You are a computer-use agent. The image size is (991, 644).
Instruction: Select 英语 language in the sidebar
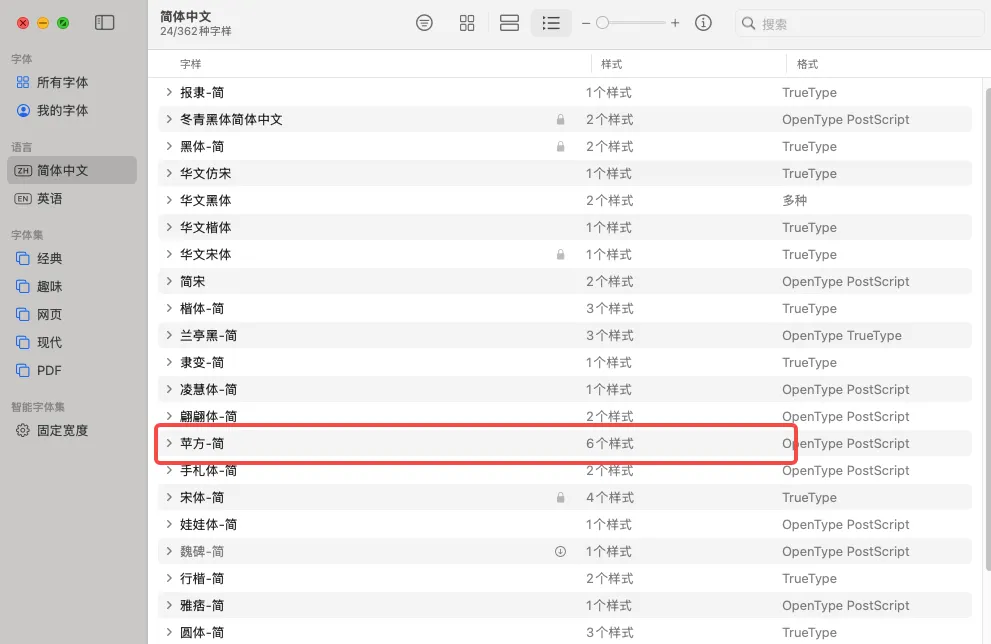50,198
